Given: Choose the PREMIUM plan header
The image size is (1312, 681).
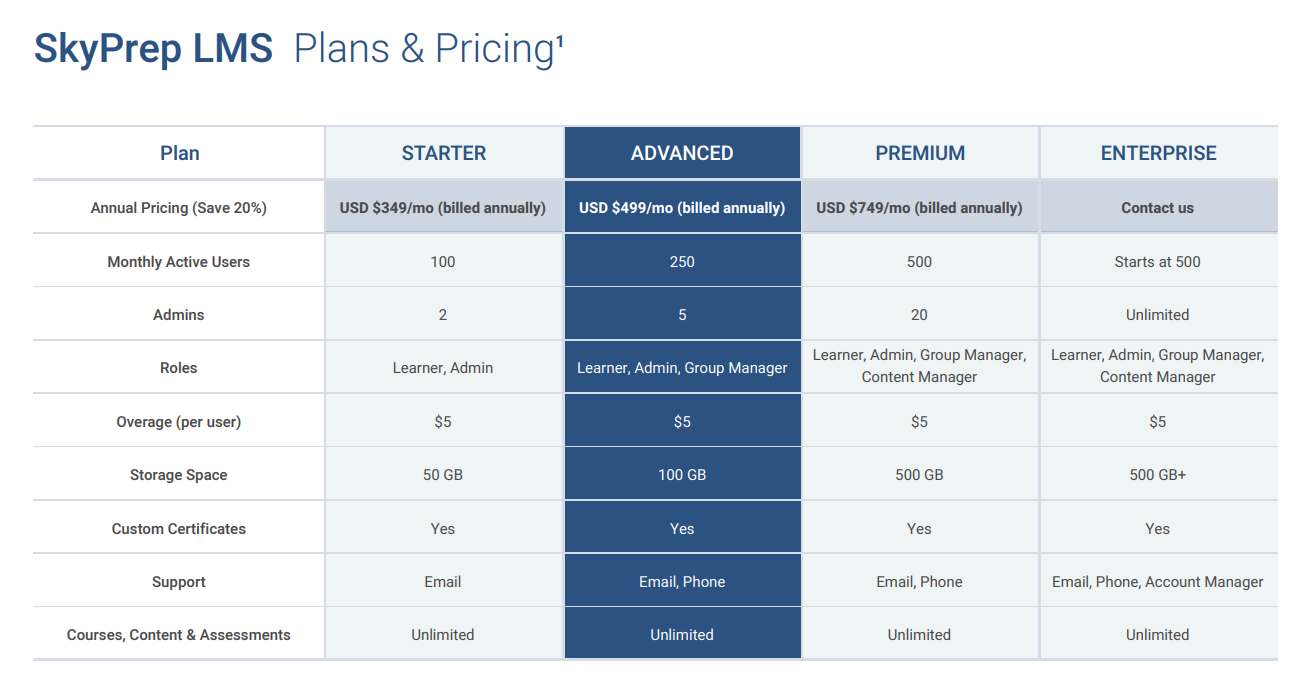Looking at the screenshot, I should tap(920, 153).
